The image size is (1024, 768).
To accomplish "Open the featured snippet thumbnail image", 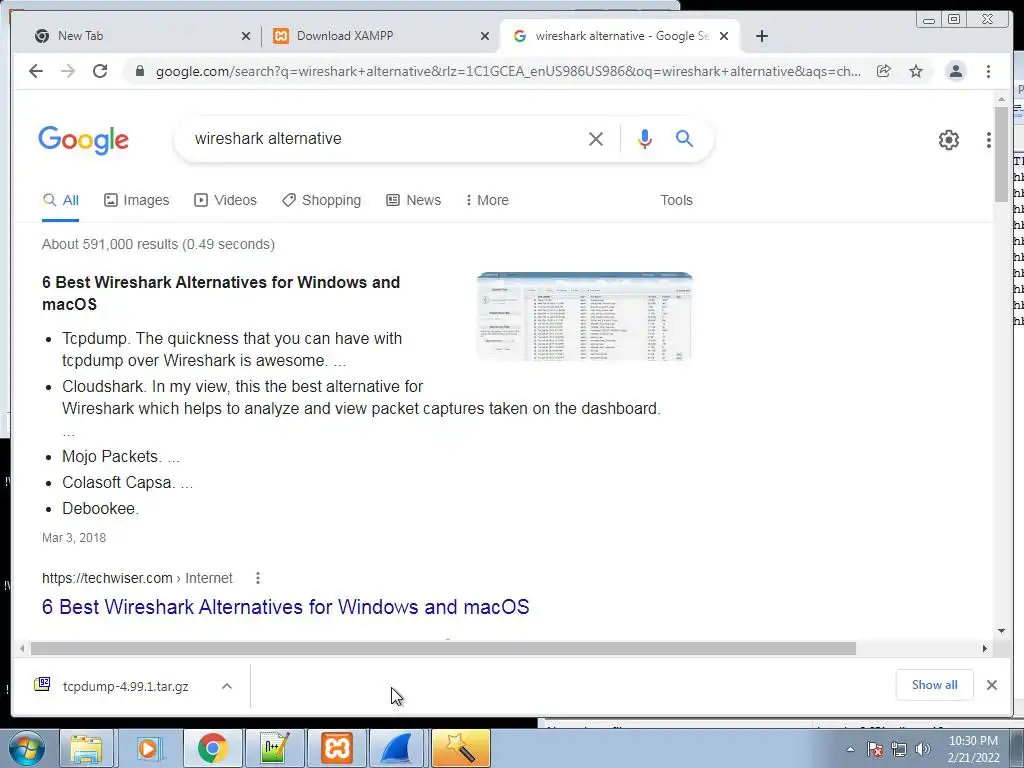I will coord(584,316).
